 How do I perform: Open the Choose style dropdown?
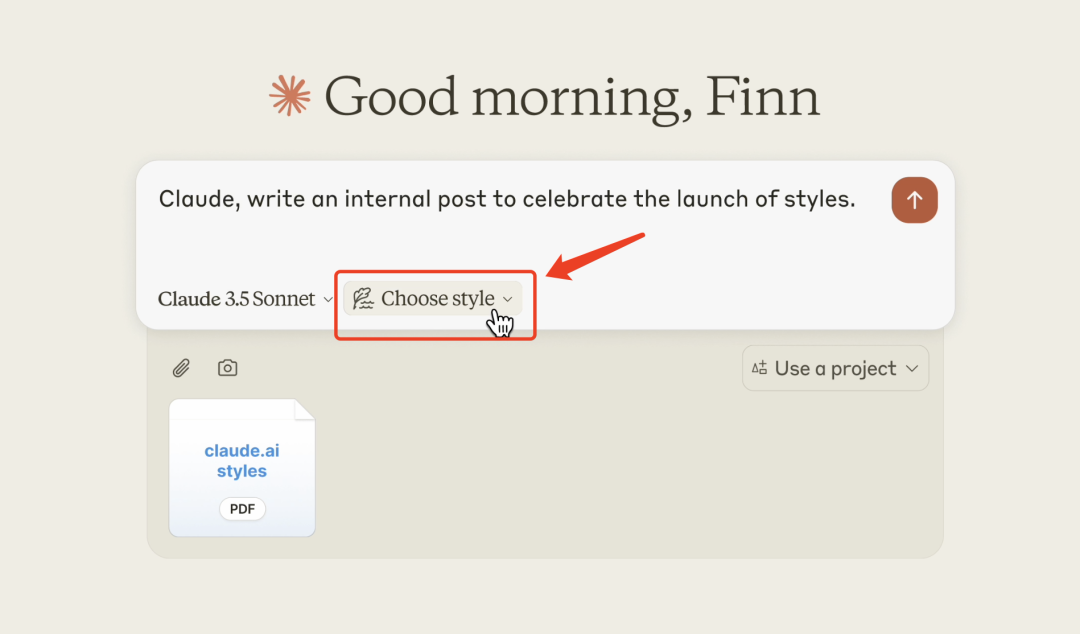[x=433, y=298]
